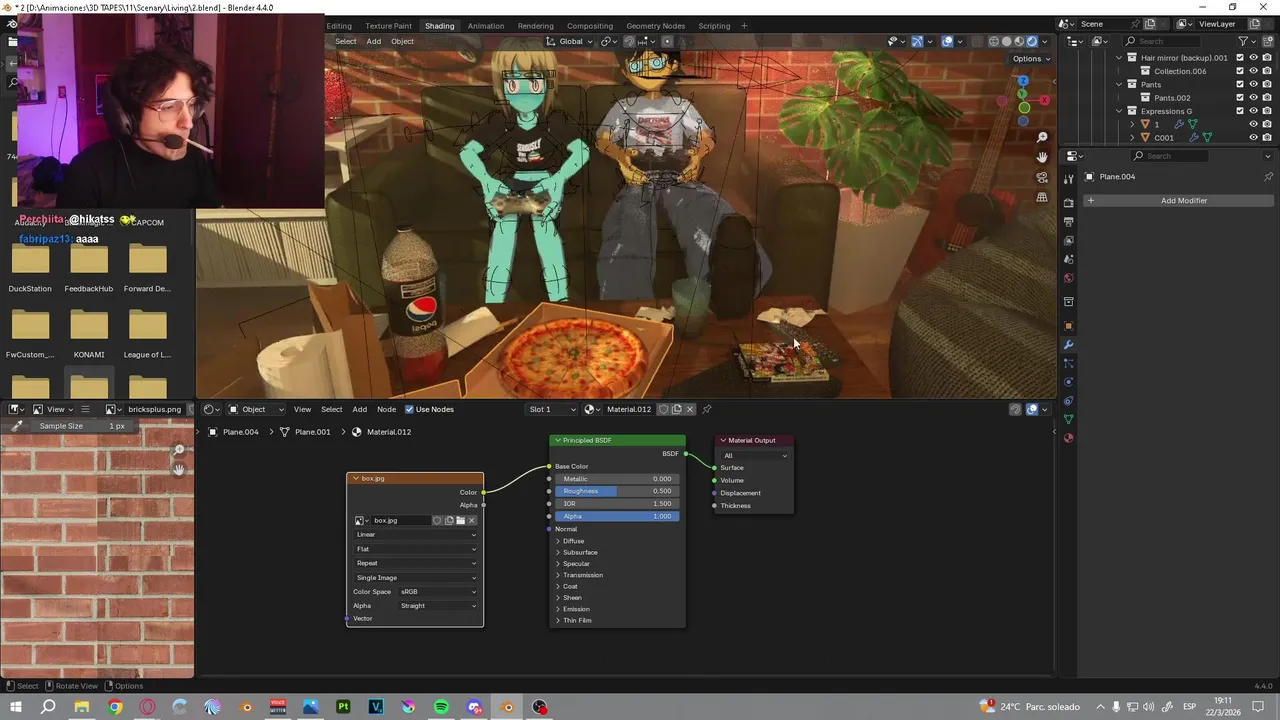The height and width of the screenshot is (720, 1280).
Task: Expand the Emission panel in Principled BSDF
Action: point(558,609)
